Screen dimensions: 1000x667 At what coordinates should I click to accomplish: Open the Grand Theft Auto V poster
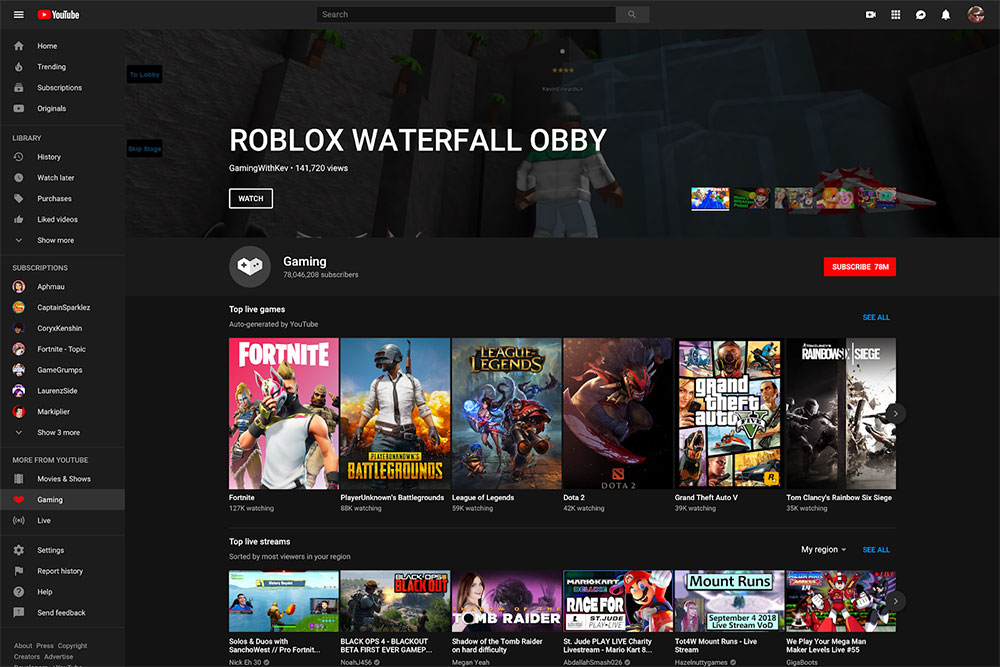pos(729,413)
